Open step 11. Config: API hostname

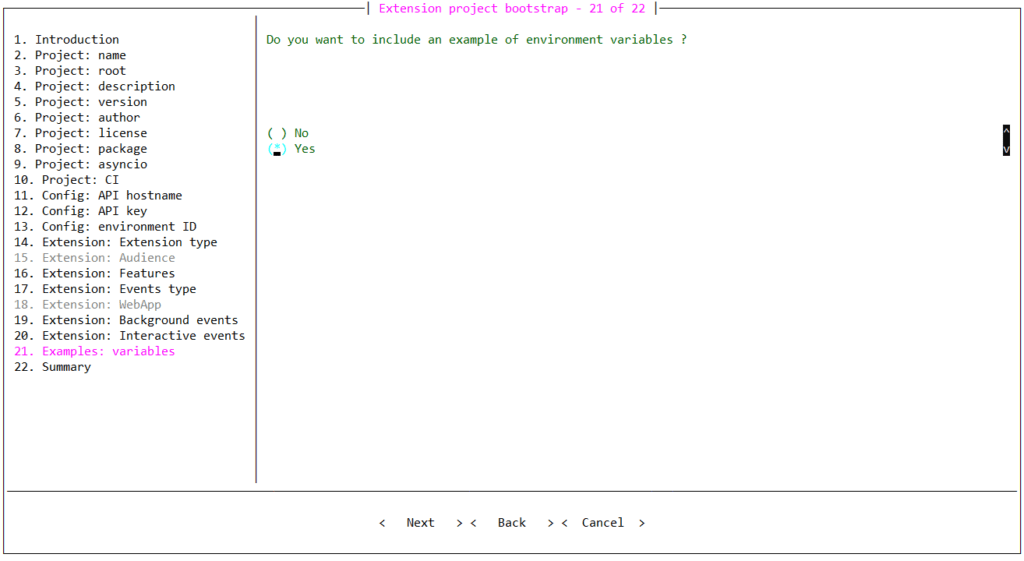[x=98, y=195]
